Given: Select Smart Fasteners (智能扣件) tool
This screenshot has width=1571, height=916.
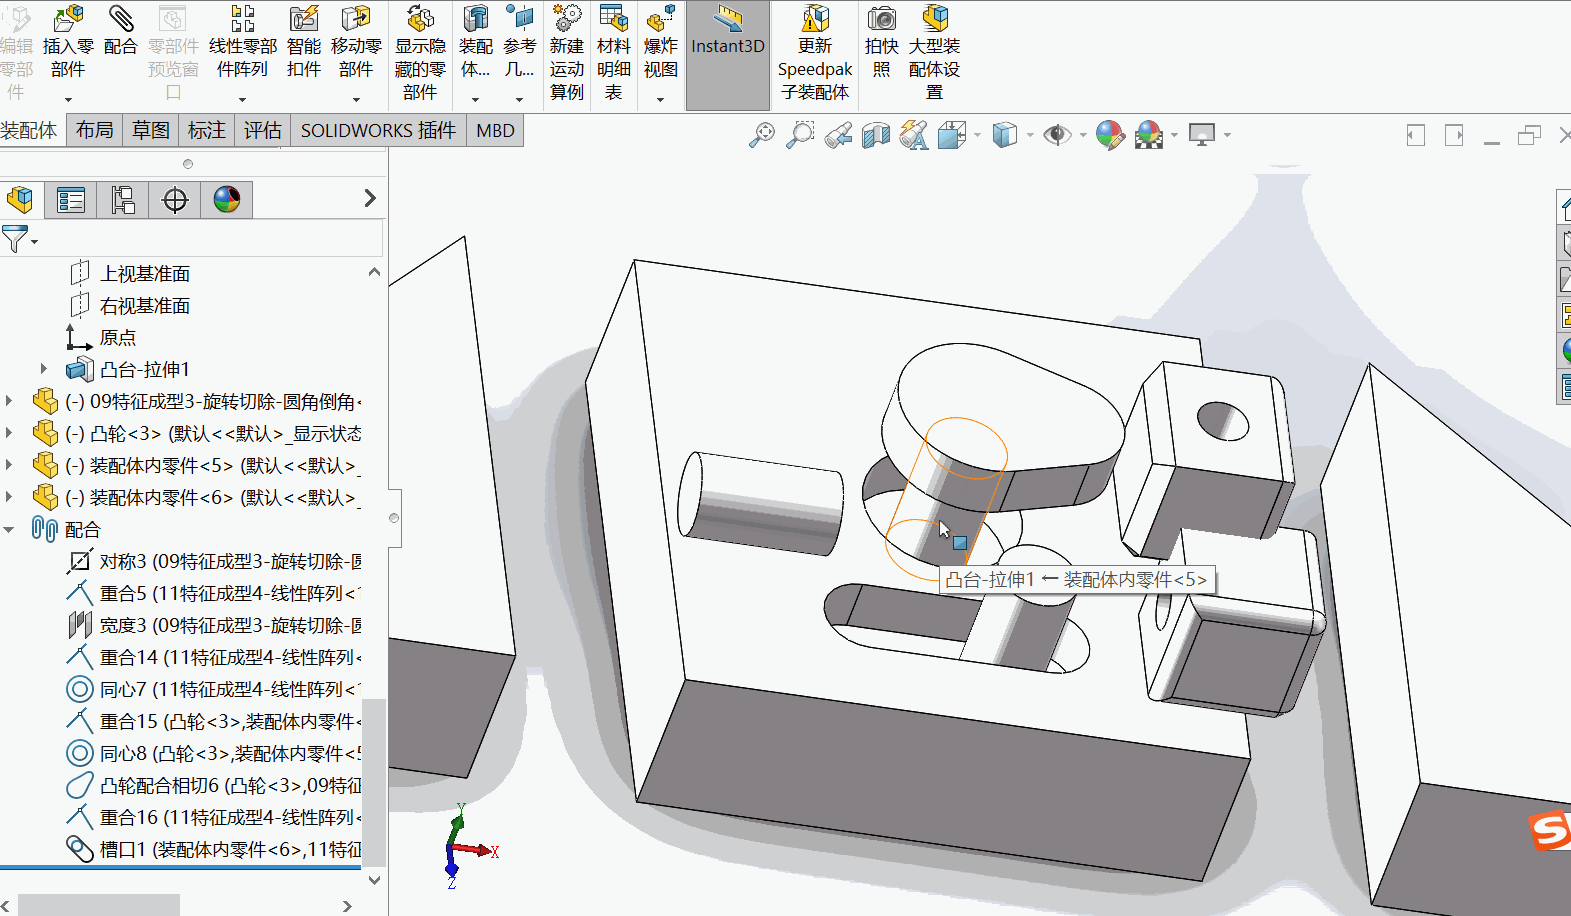Looking at the screenshot, I should tap(304, 42).
